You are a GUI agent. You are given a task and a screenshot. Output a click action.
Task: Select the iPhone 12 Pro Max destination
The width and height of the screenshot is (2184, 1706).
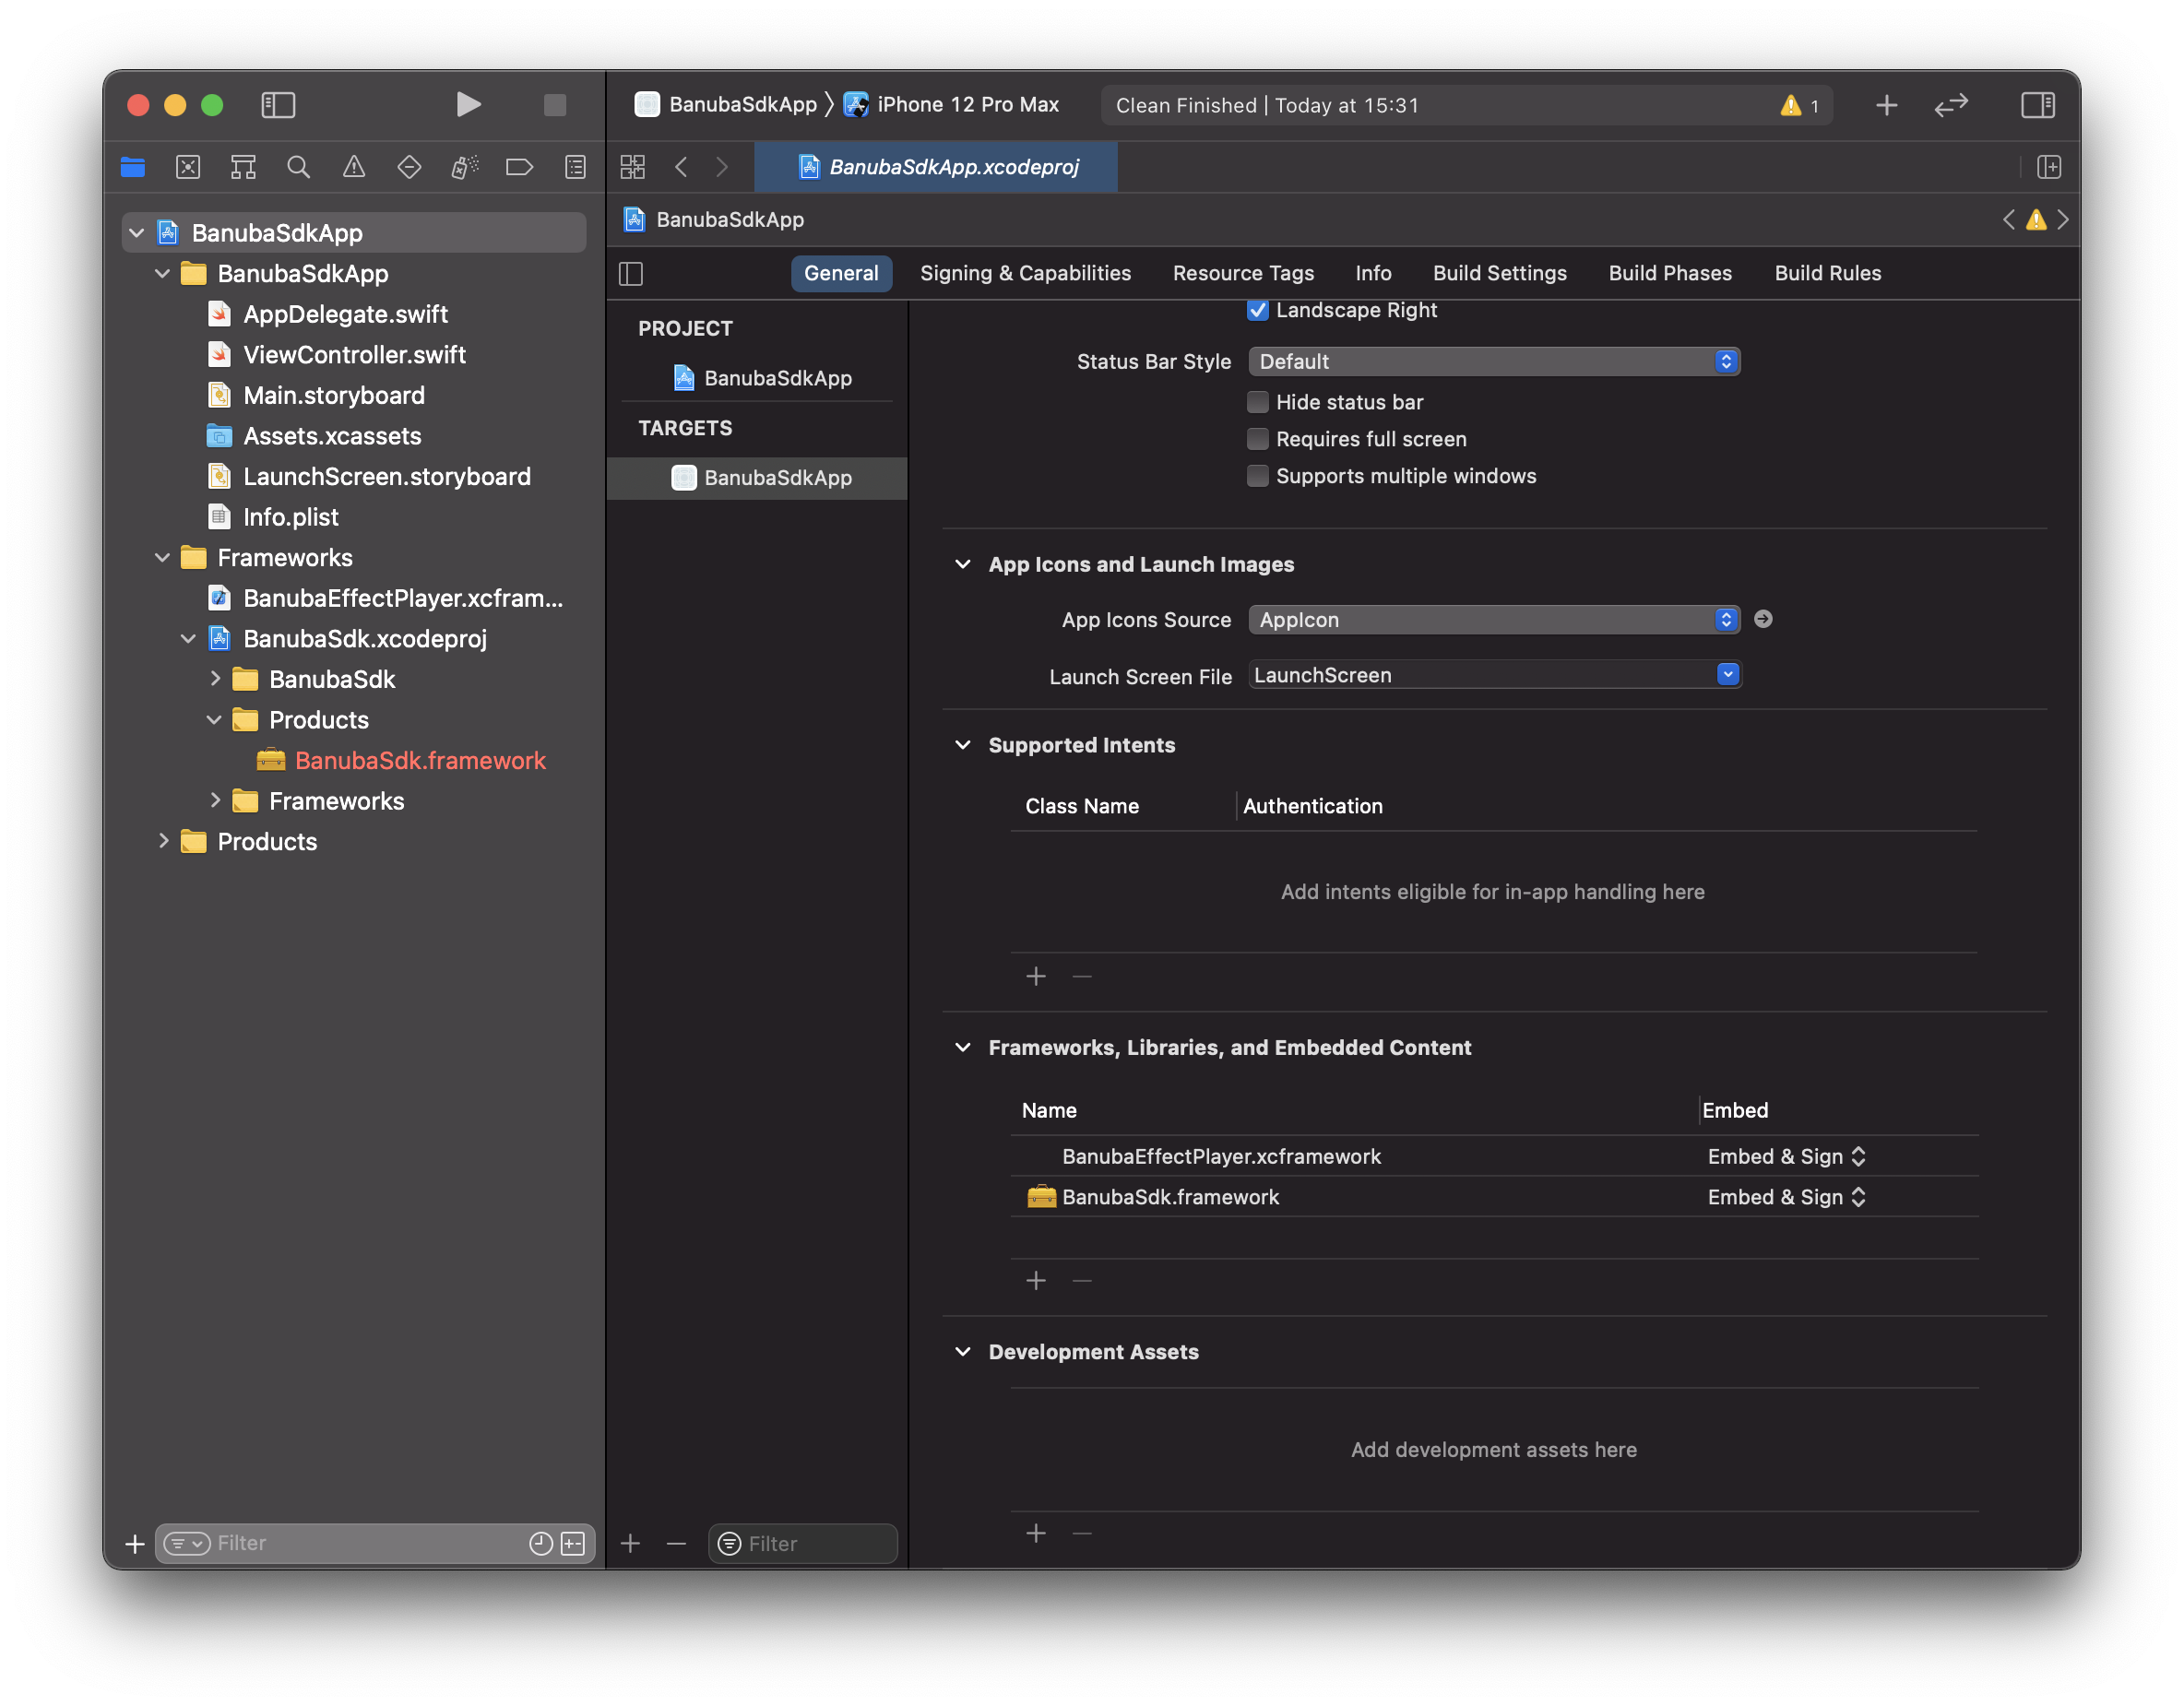[952, 105]
